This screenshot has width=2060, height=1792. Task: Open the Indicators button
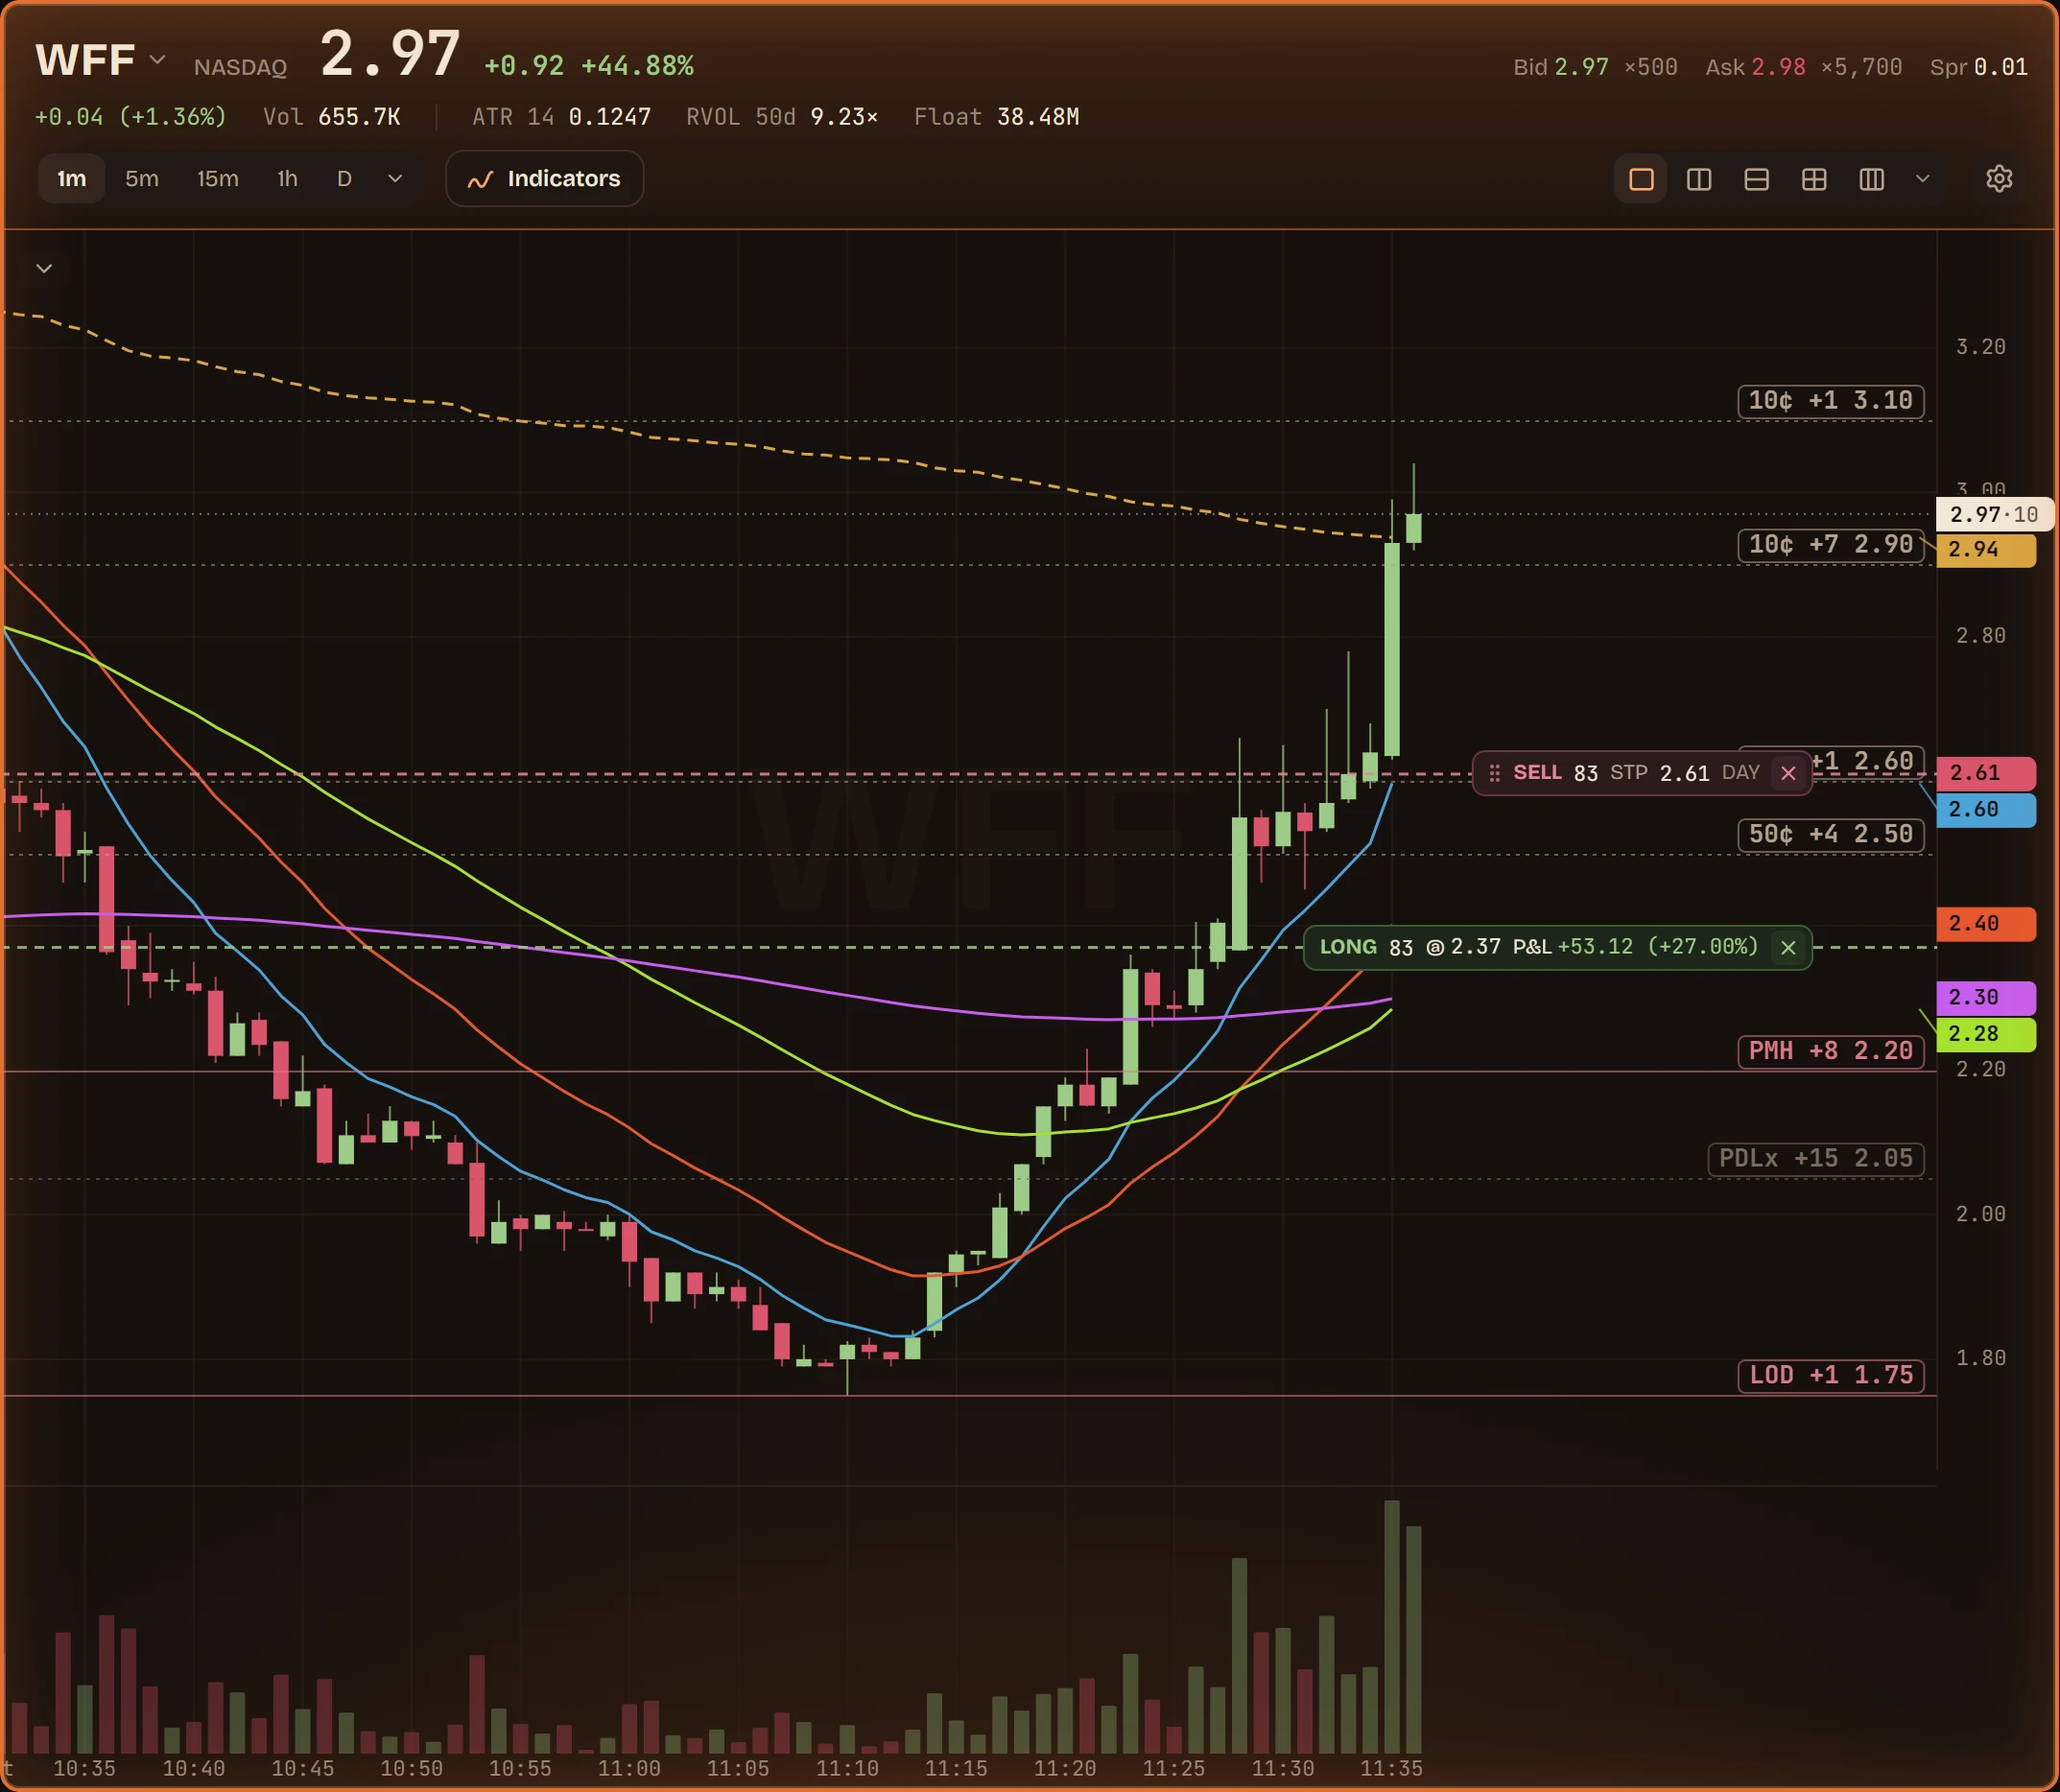(x=544, y=179)
